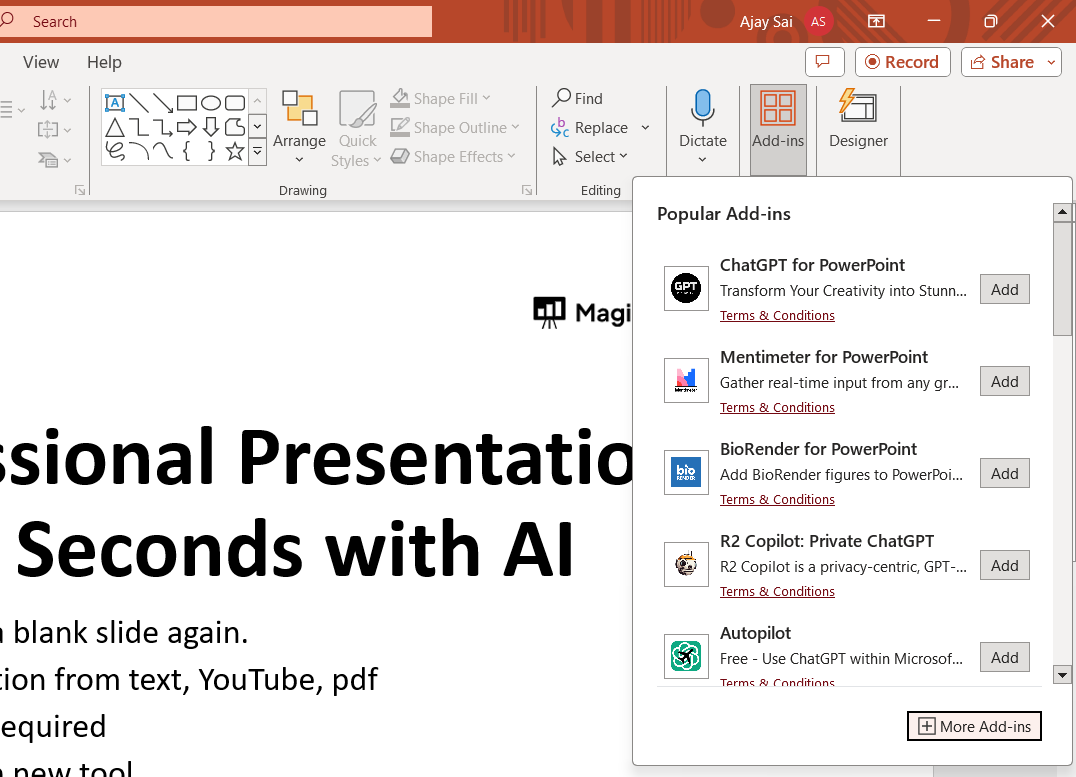The image size is (1076, 777).
Task: Open the Select dropdown in Editing
Action: pyautogui.click(x=591, y=157)
